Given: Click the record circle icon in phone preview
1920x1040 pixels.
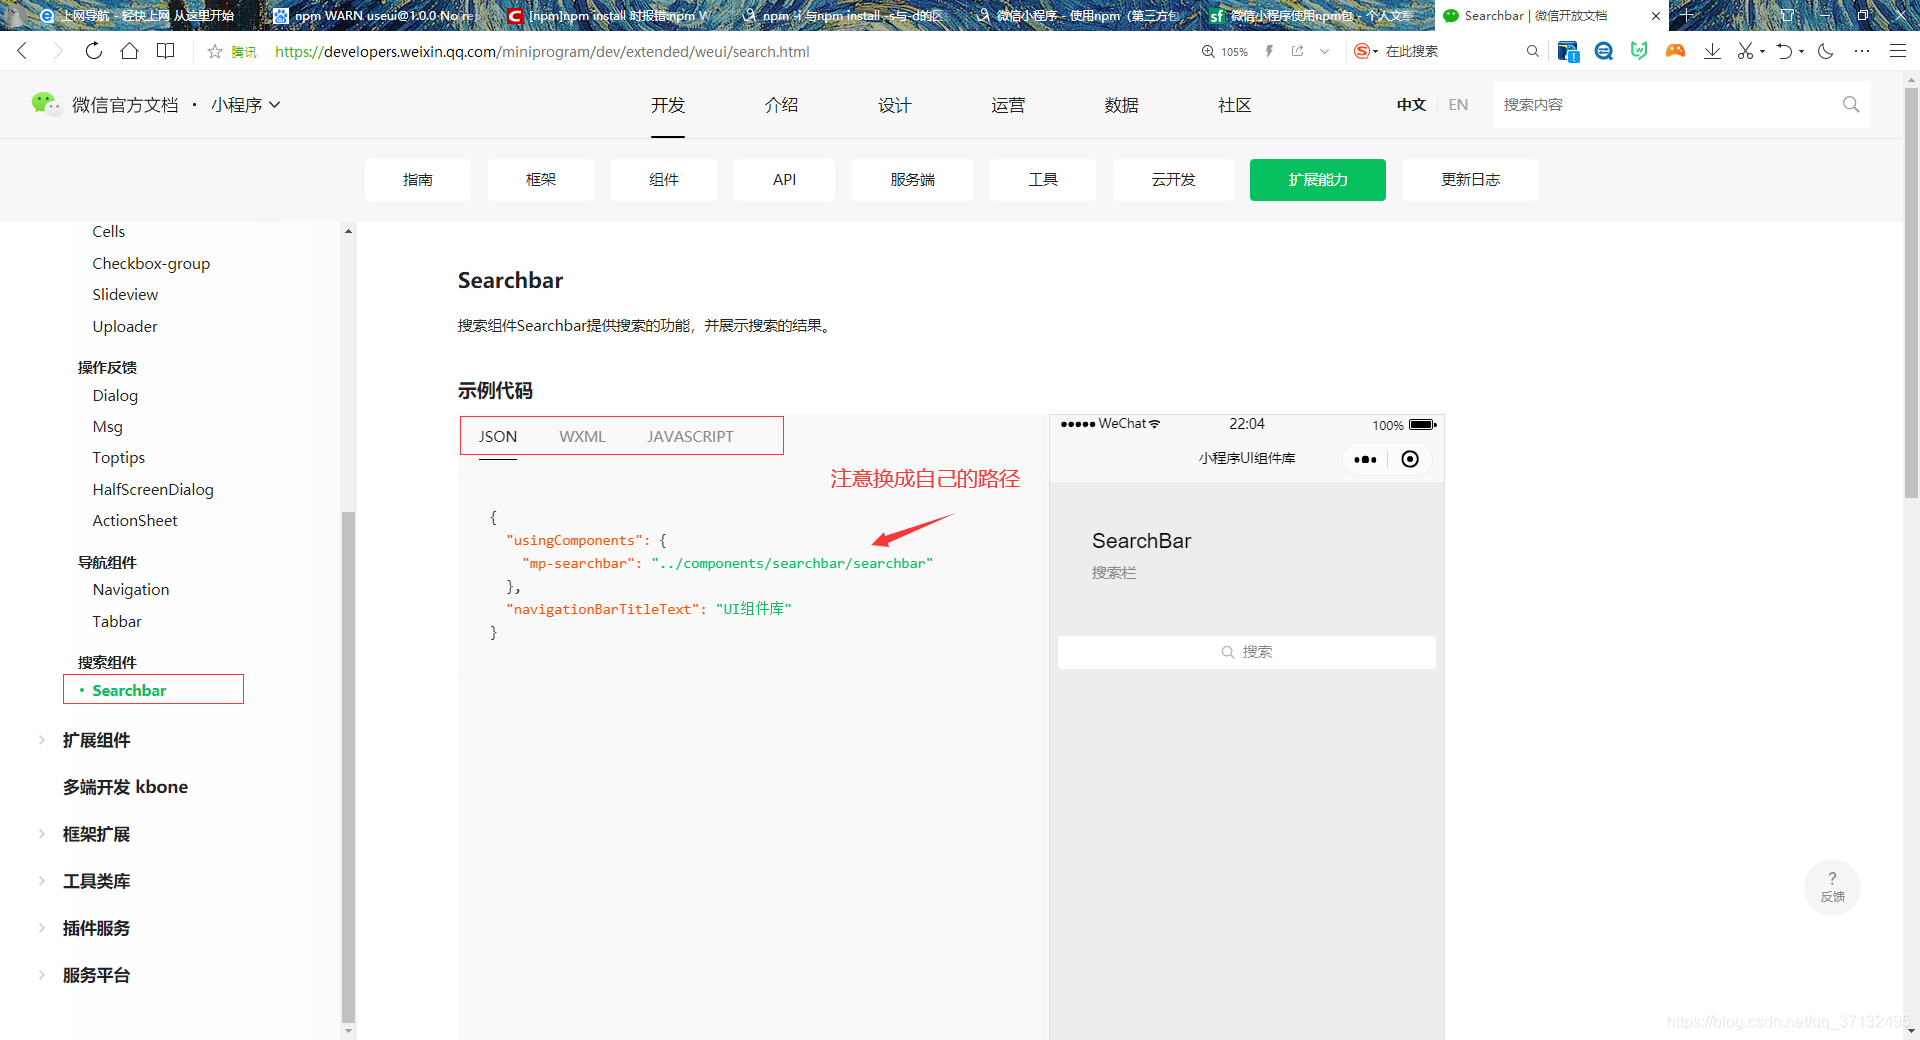Looking at the screenshot, I should coord(1410,459).
